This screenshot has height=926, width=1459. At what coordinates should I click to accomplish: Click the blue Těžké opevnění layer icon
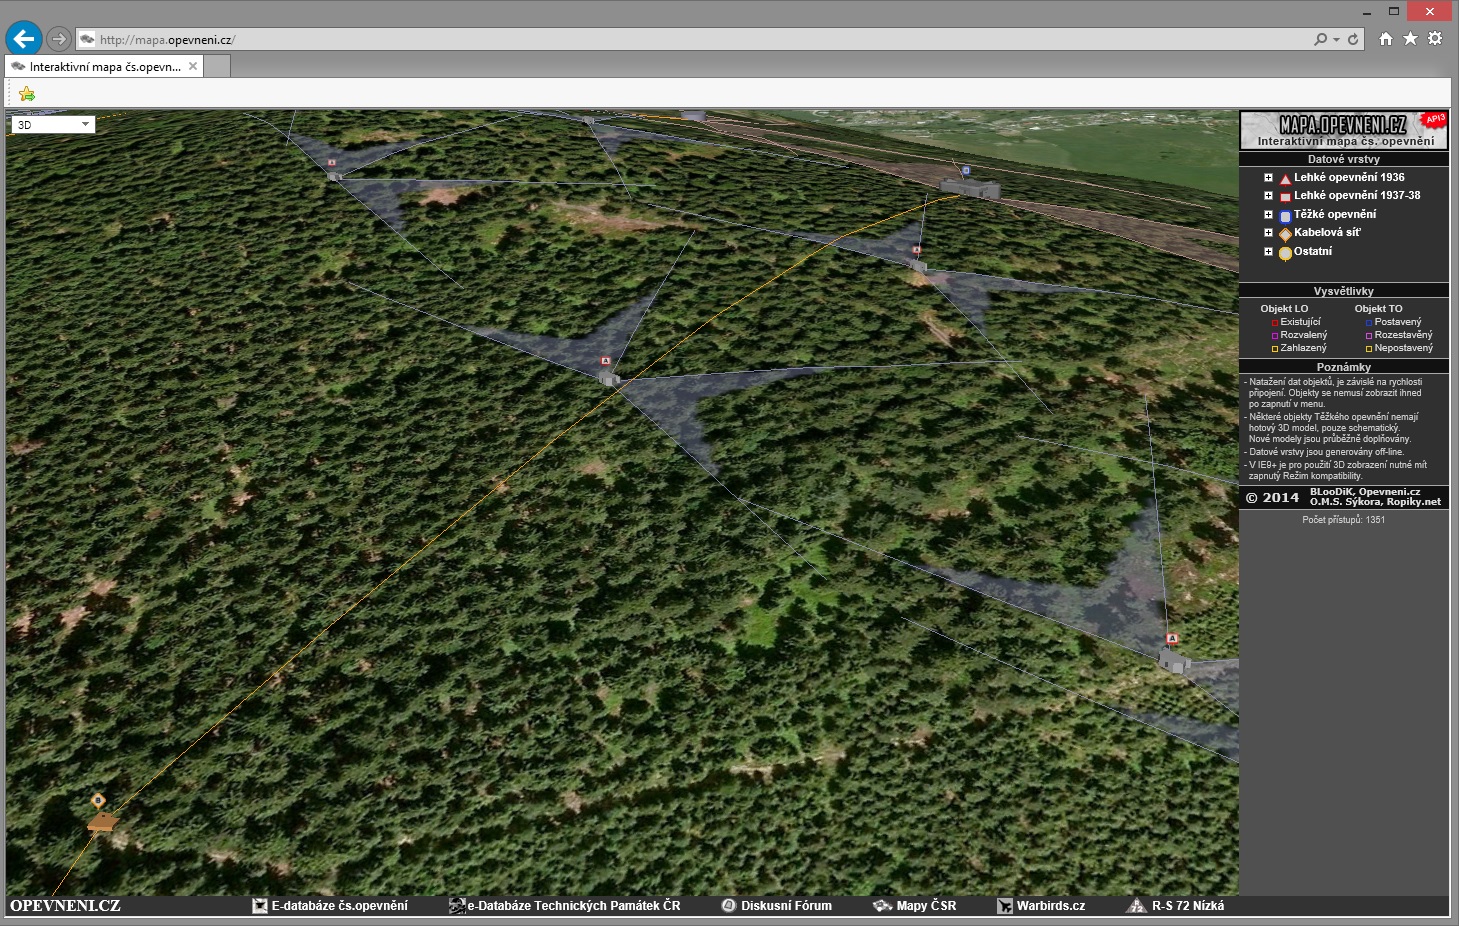pos(1285,216)
